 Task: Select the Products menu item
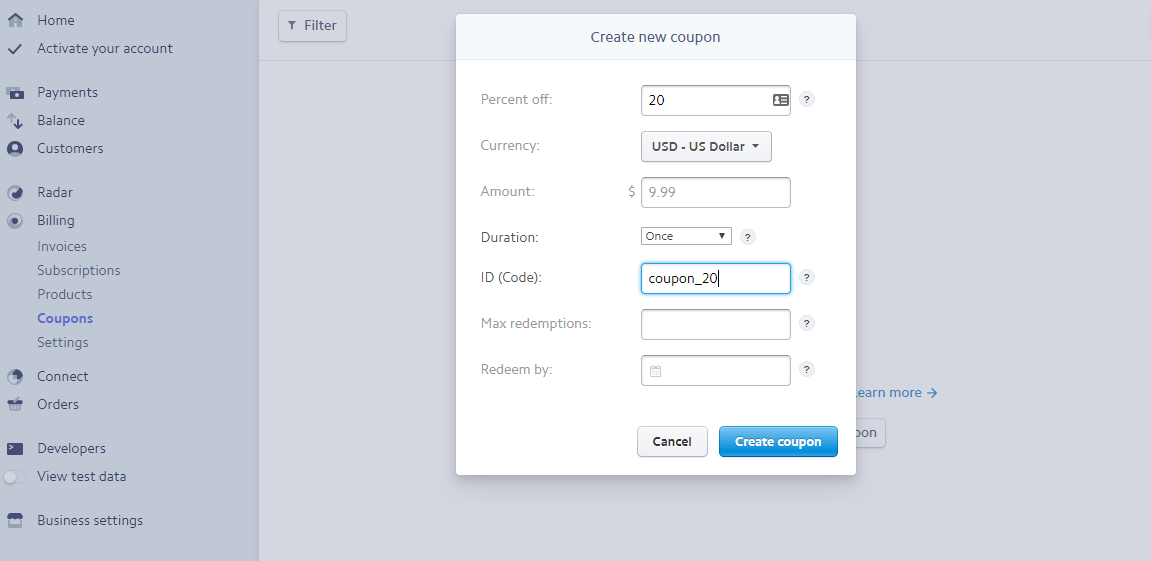pyautogui.click(x=65, y=294)
